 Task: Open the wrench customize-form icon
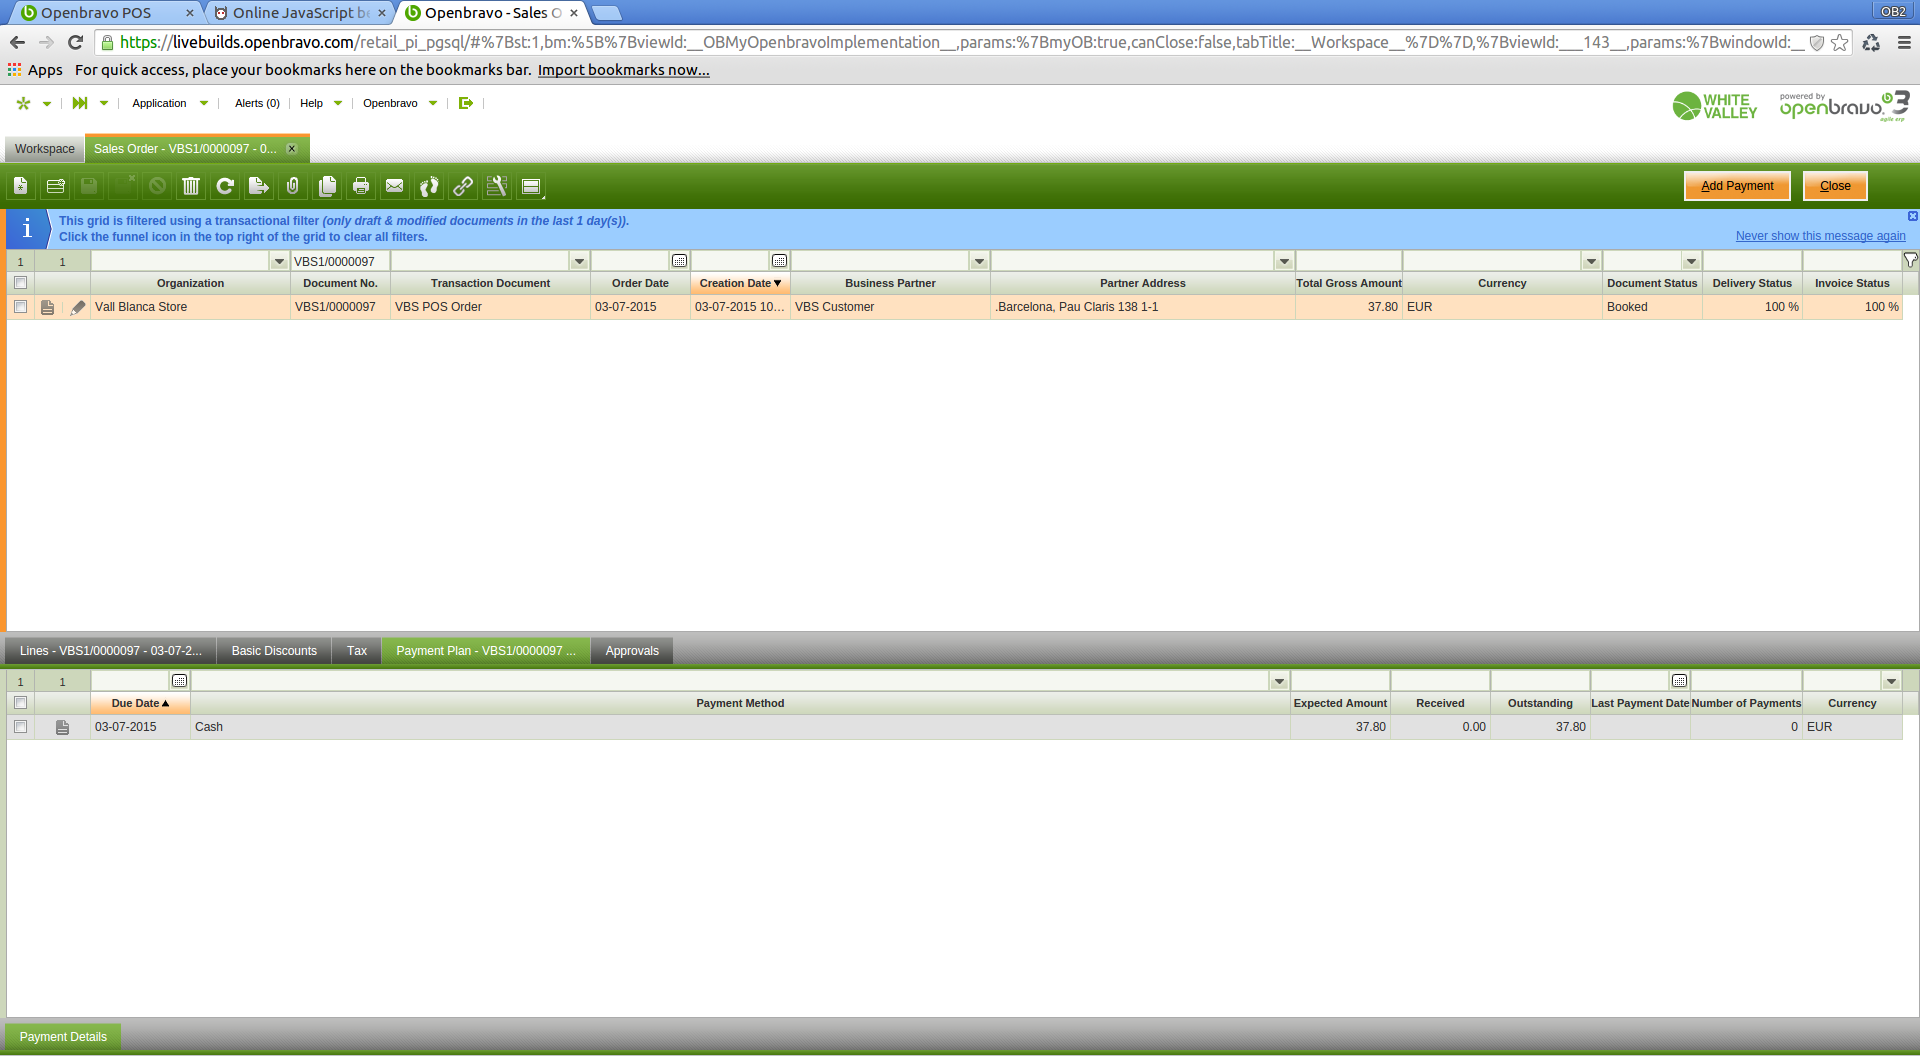pyautogui.click(x=497, y=186)
